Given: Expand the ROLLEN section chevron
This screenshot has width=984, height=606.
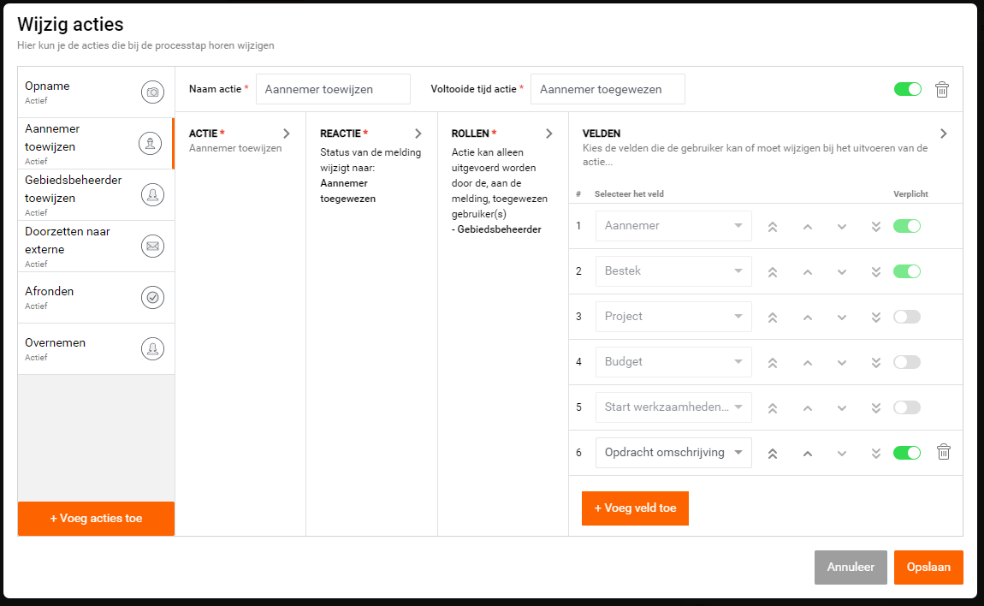Looking at the screenshot, I should click(549, 134).
